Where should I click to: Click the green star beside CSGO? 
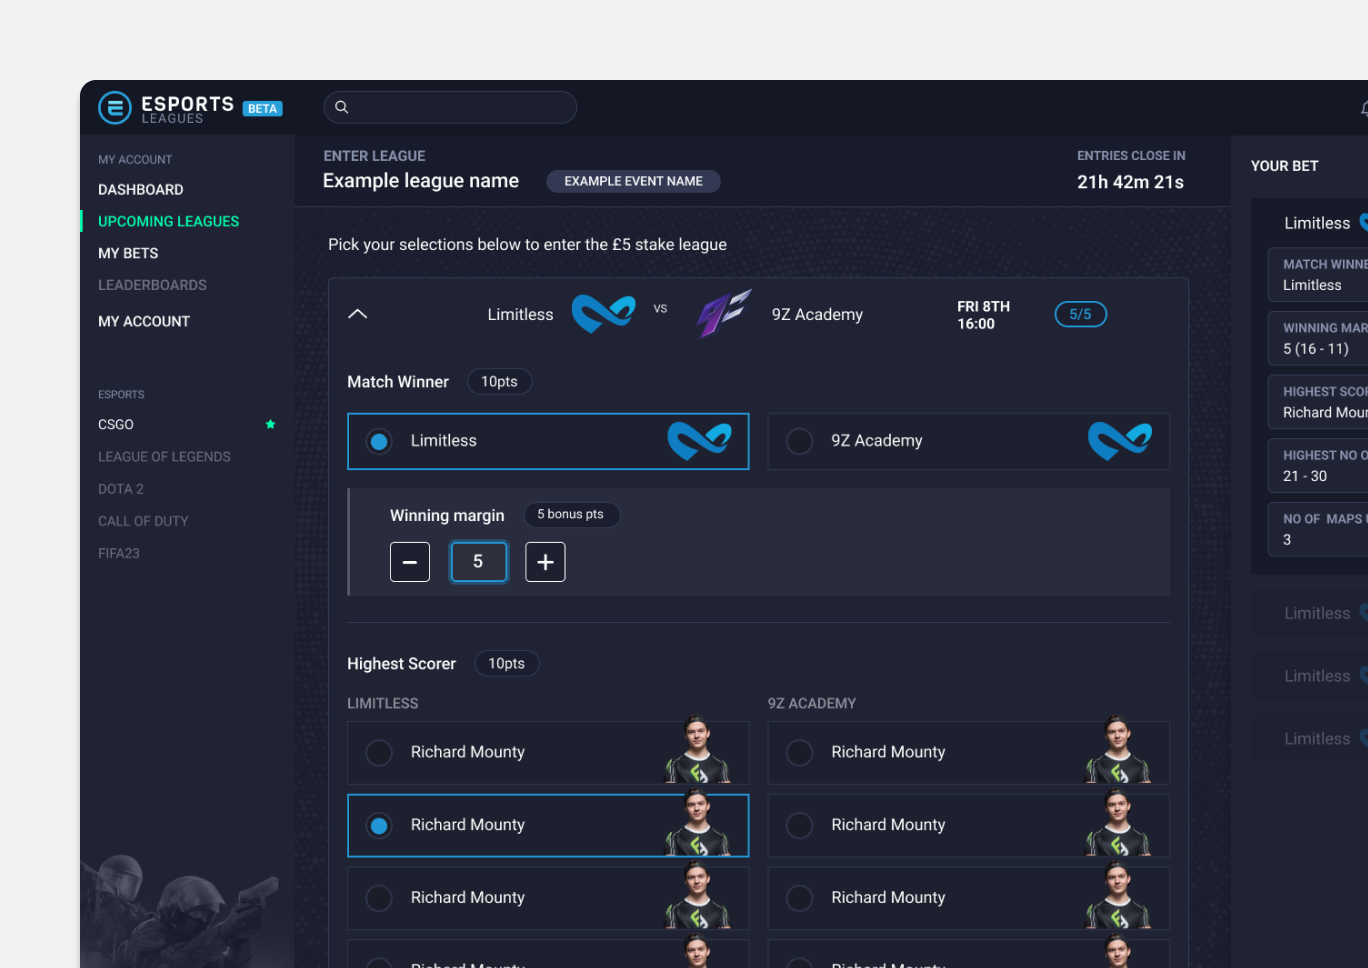pyautogui.click(x=270, y=424)
